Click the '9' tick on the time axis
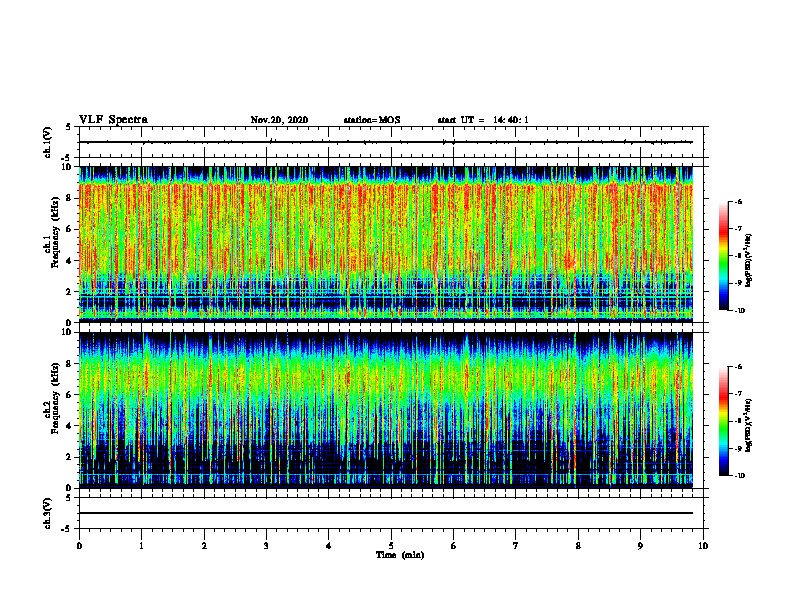 pyautogui.click(x=640, y=546)
